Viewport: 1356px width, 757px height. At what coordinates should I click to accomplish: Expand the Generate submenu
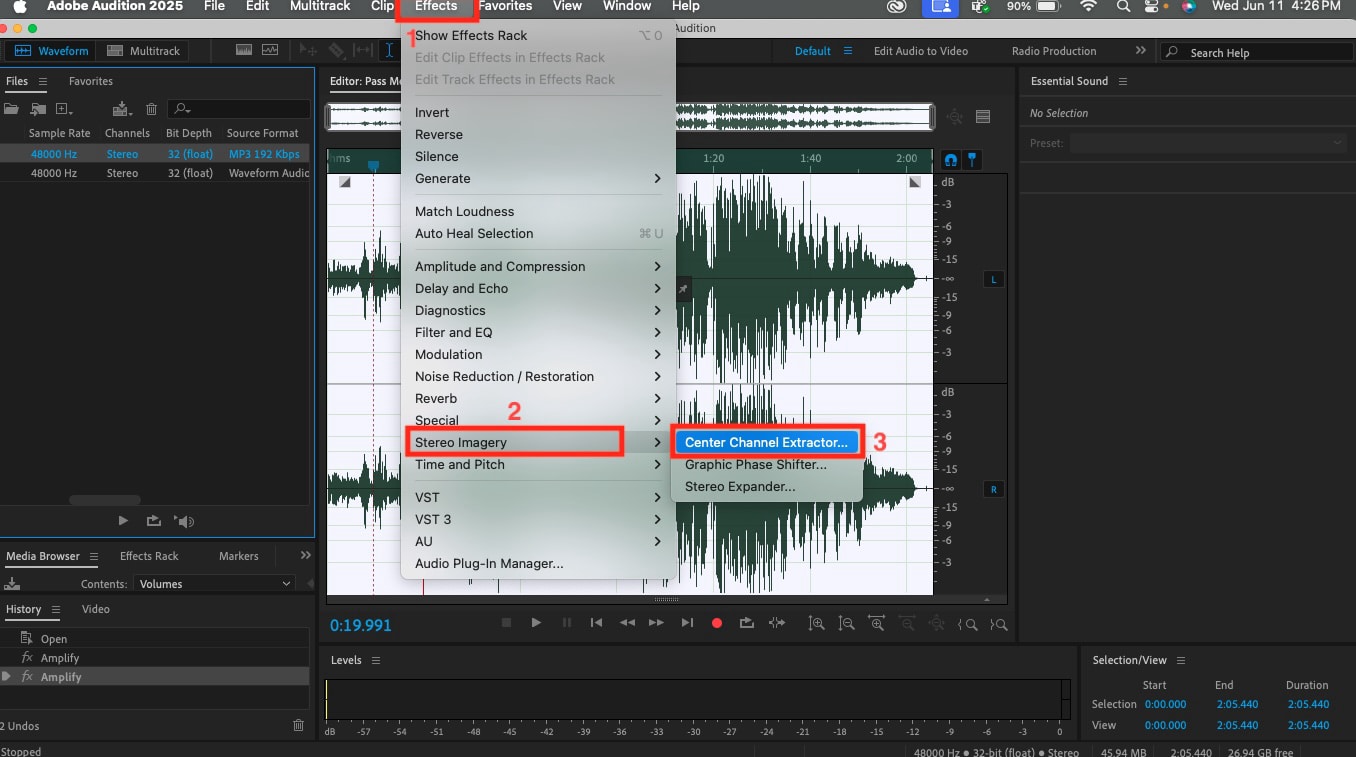[539, 178]
